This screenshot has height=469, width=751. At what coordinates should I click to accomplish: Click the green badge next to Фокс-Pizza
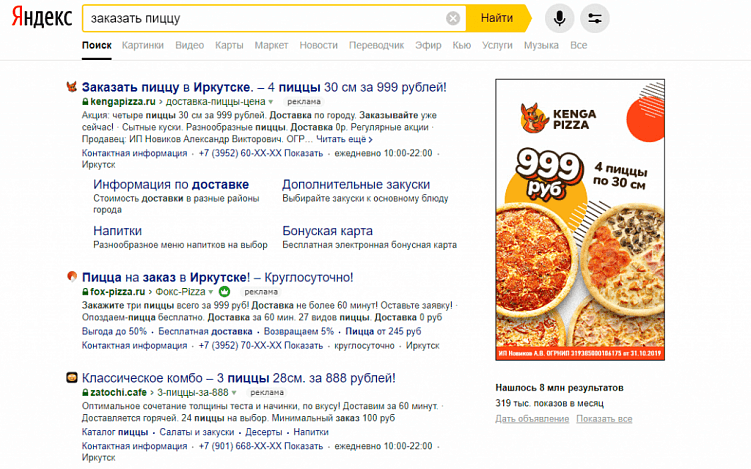click(225, 292)
